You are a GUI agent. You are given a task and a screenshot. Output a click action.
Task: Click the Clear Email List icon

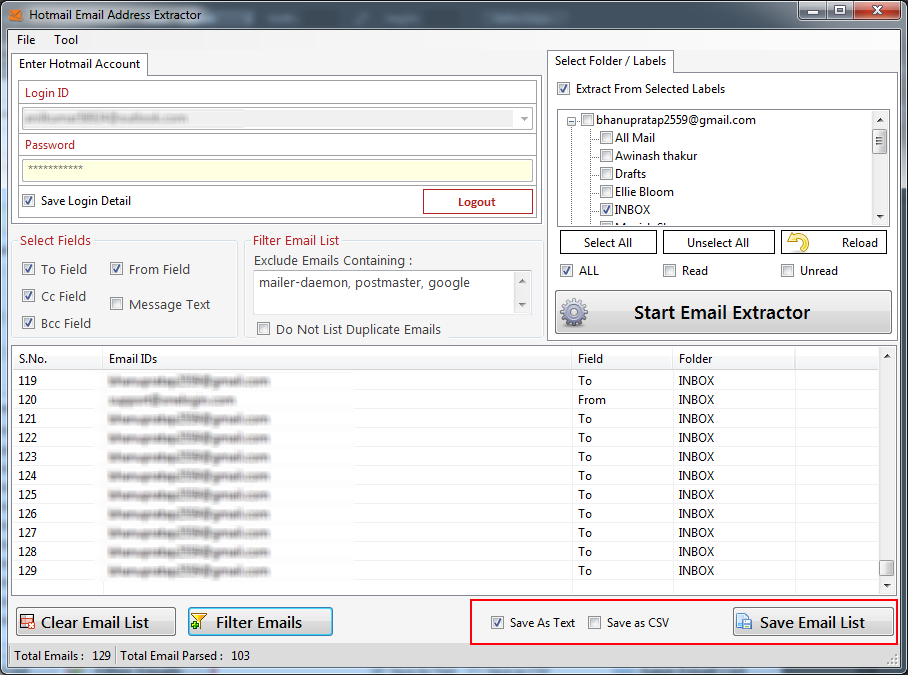click(x=27, y=622)
